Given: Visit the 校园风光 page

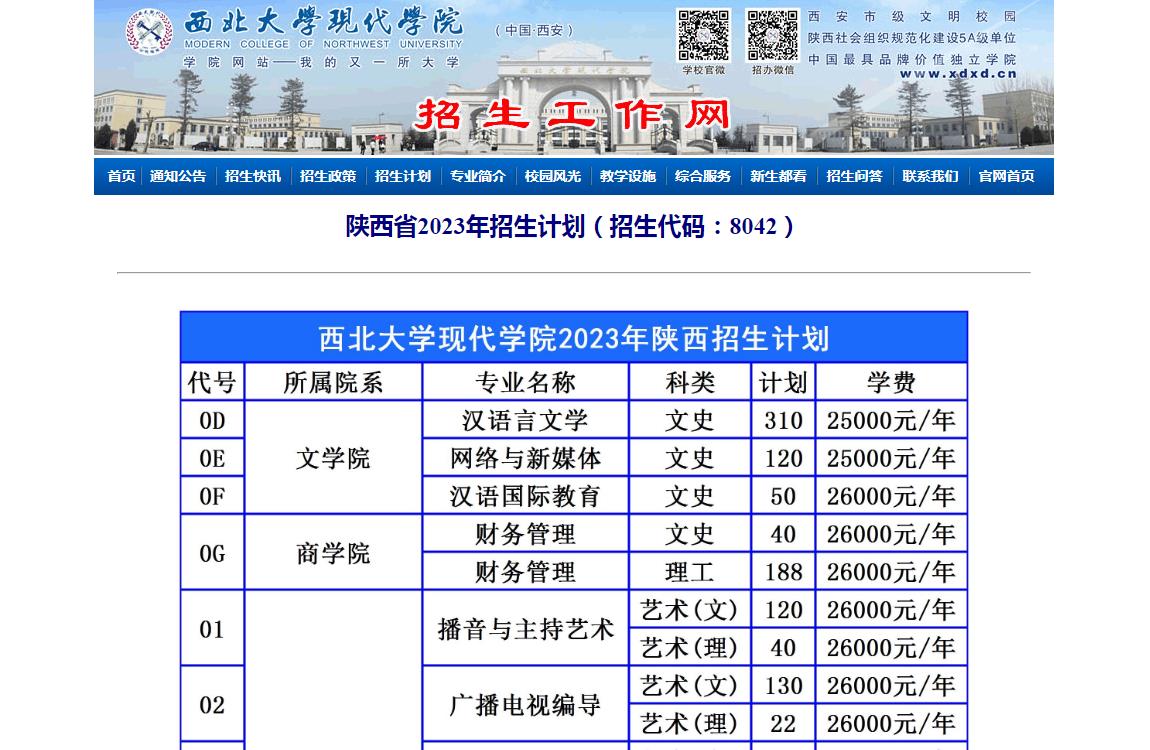Looking at the screenshot, I should point(552,176).
